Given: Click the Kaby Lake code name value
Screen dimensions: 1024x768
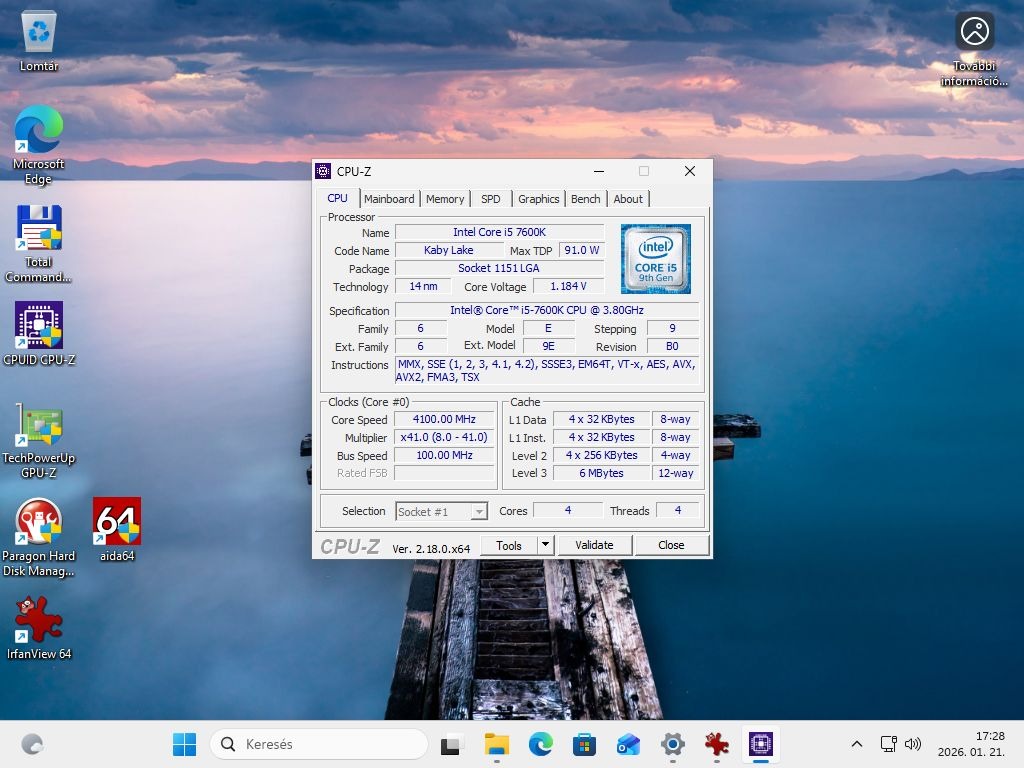Looking at the screenshot, I should [449, 250].
